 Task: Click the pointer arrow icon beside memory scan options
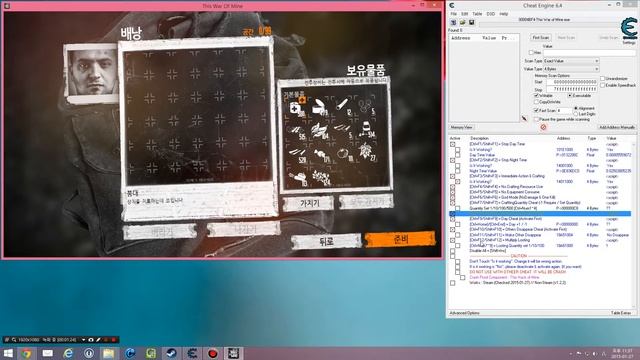524,119
